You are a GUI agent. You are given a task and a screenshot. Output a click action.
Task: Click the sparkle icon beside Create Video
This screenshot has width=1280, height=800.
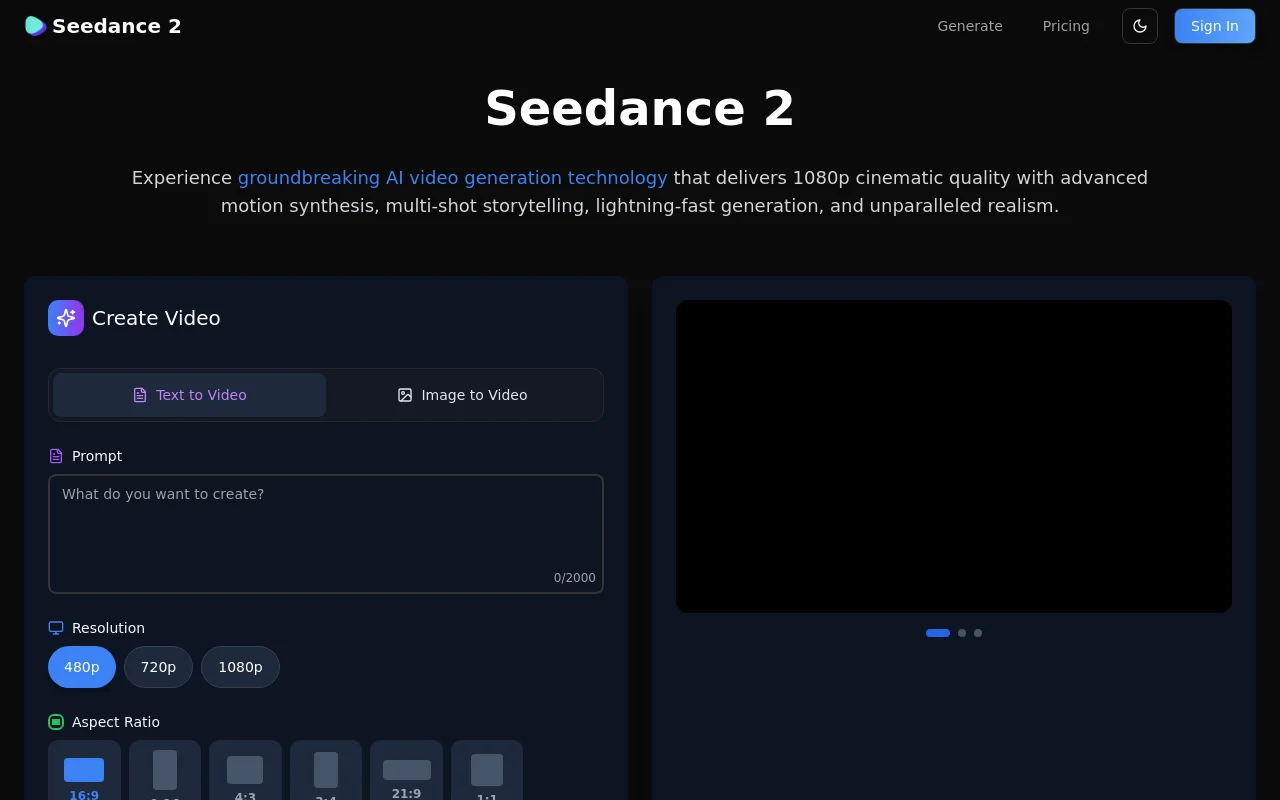[66, 318]
